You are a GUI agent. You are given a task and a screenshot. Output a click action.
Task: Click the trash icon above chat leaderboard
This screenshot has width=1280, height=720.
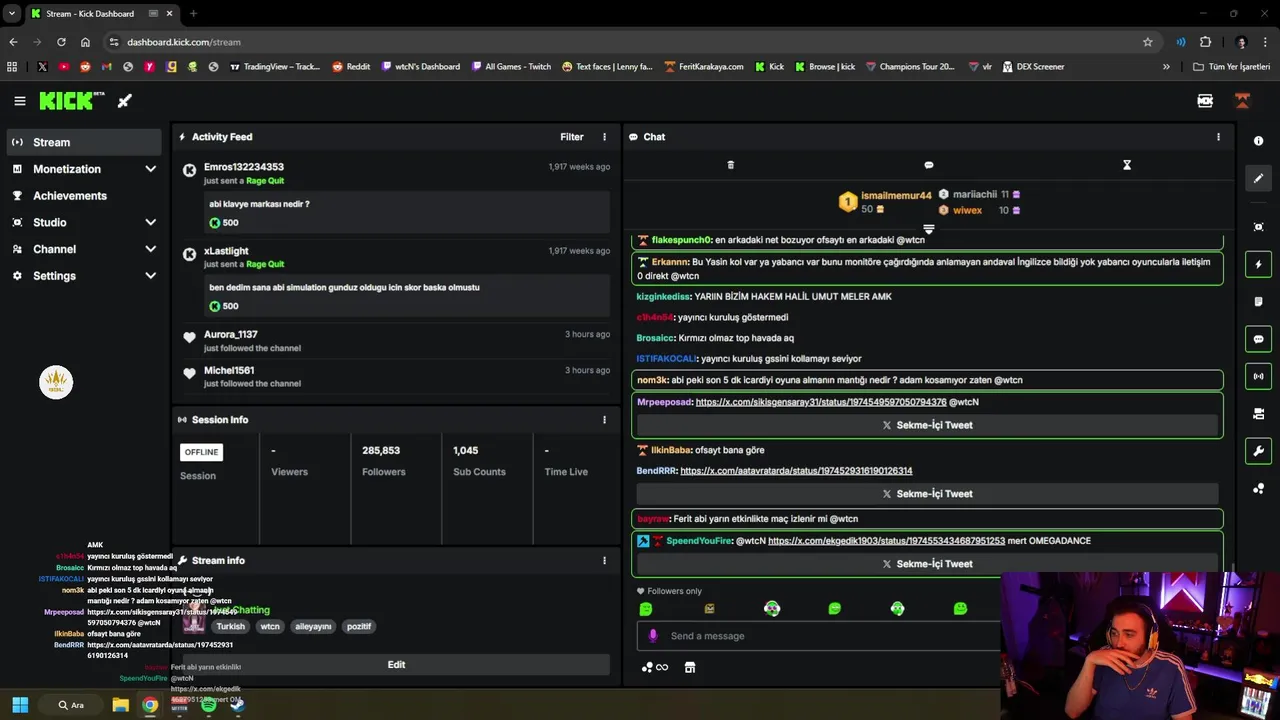(730, 165)
